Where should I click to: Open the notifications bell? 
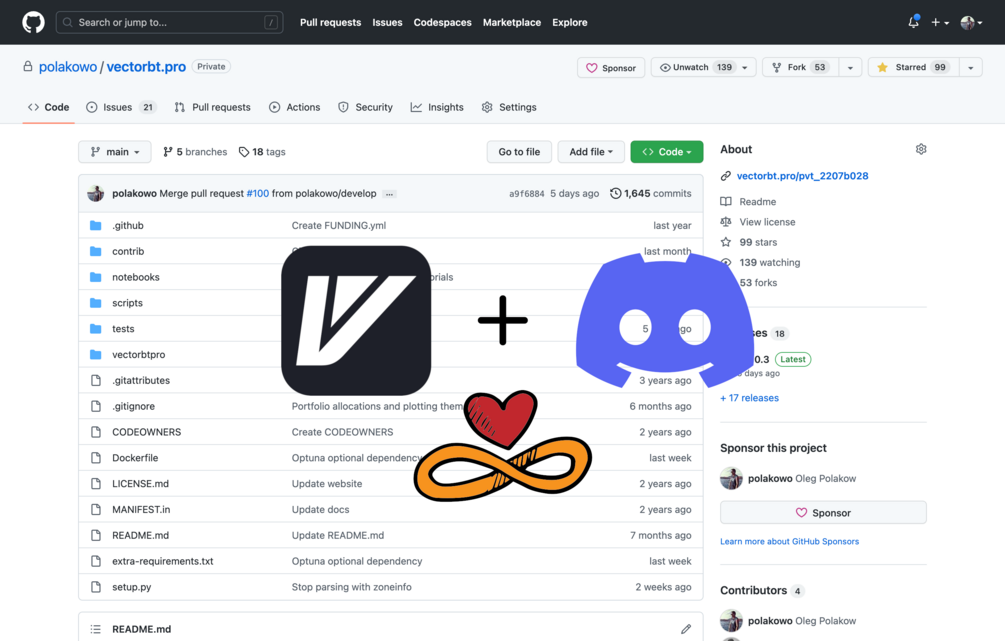point(913,22)
